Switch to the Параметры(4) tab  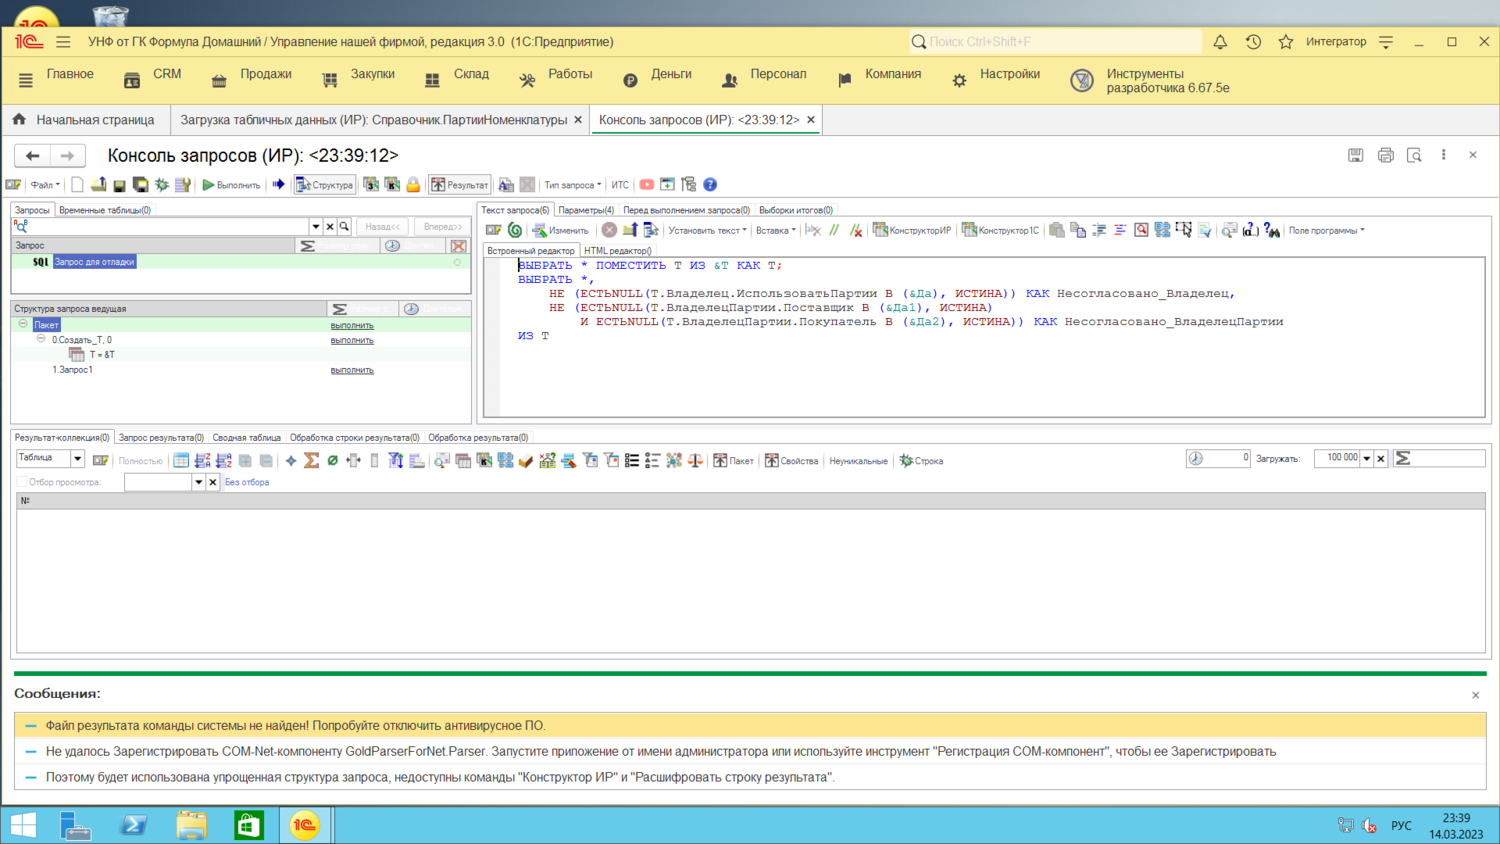[x=586, y=210]
